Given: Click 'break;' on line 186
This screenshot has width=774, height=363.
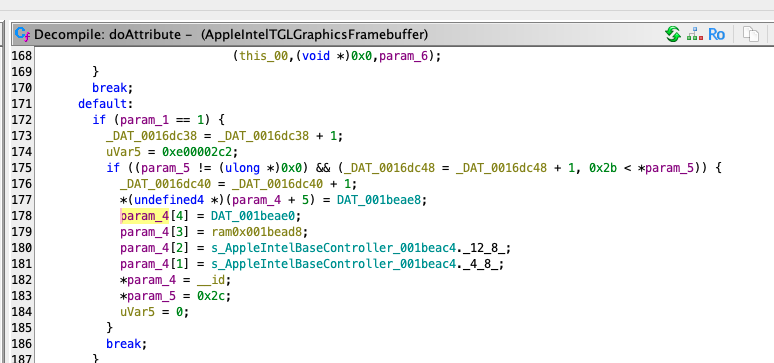Looking at the screenshot, I should click(x=126, y=343).
